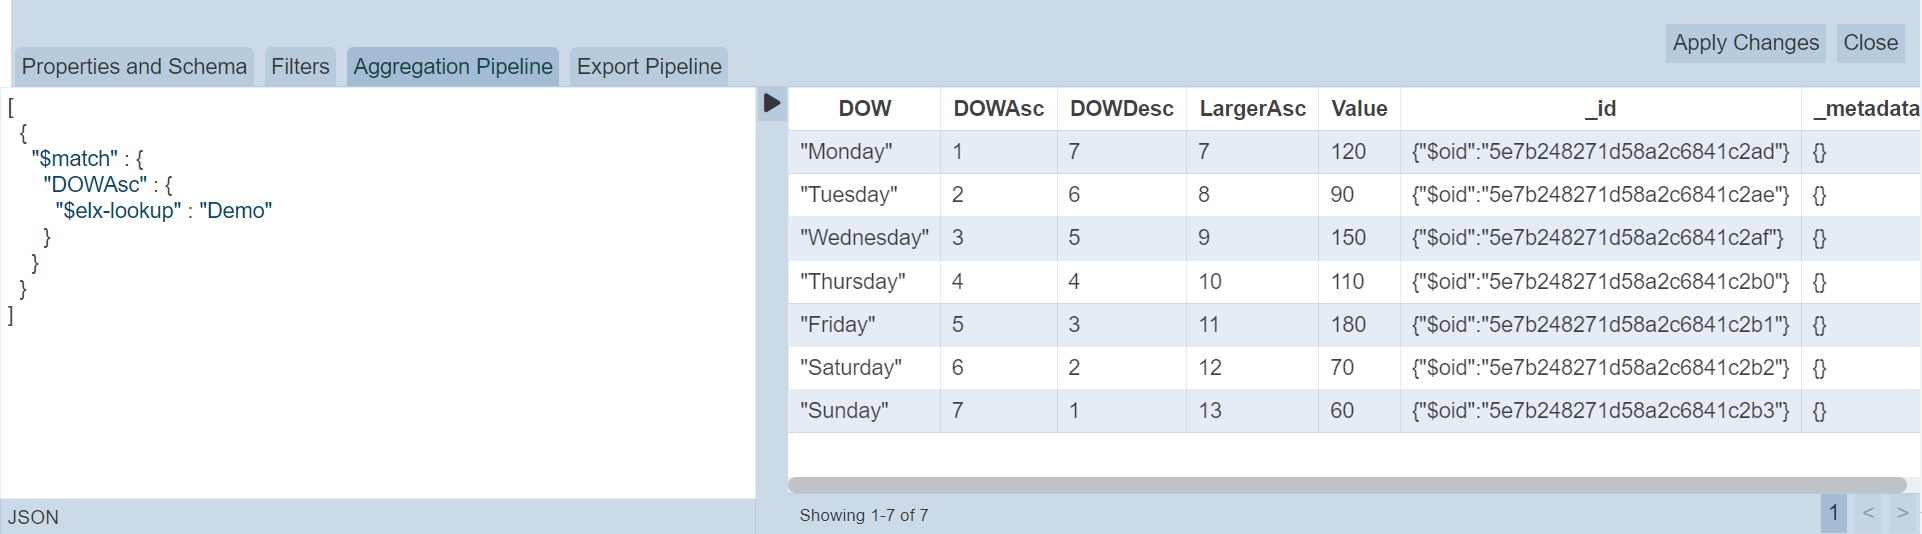This screenshot has height=534, width=1922.
Task: Click the Value column header
Action: 1359,109
